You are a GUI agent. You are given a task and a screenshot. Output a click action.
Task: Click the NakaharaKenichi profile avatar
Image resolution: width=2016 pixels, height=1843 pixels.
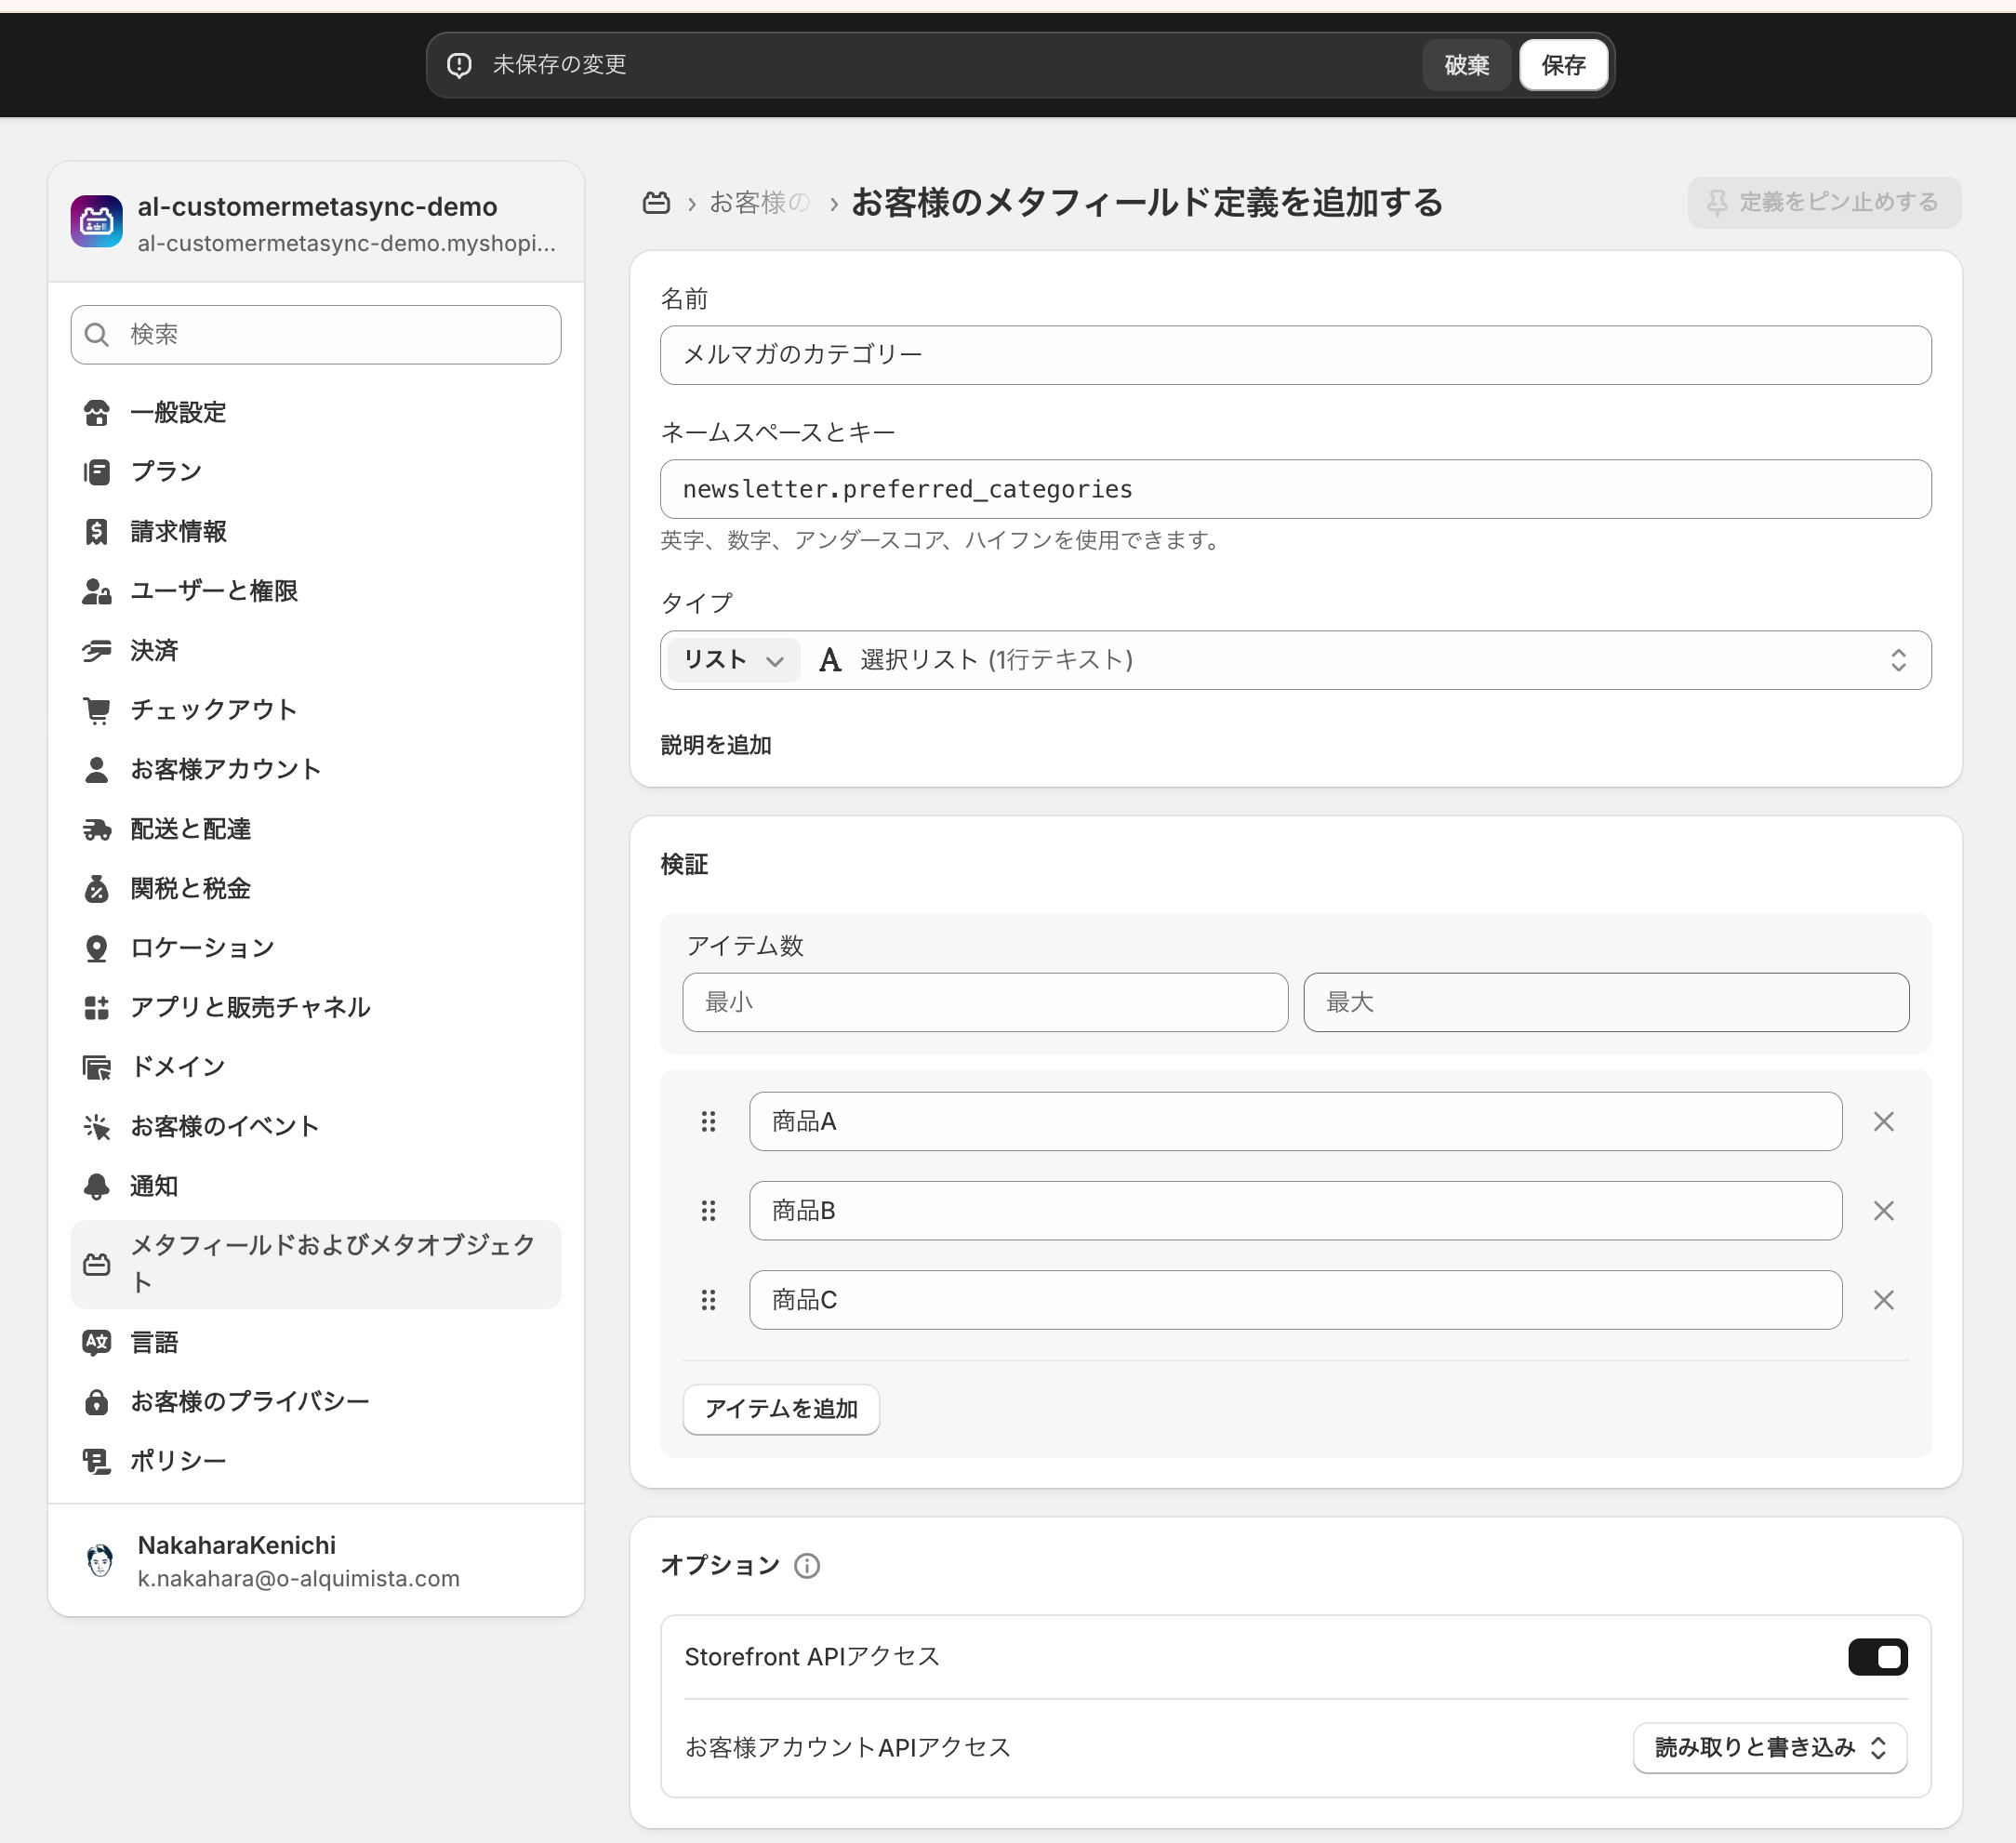point(99,1560)
